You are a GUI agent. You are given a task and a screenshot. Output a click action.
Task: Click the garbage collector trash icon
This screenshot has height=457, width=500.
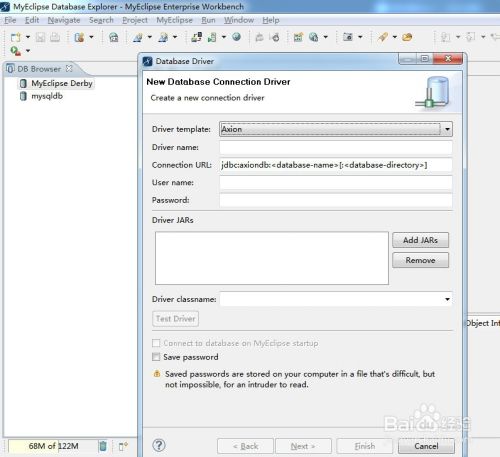tap(103, 446)
